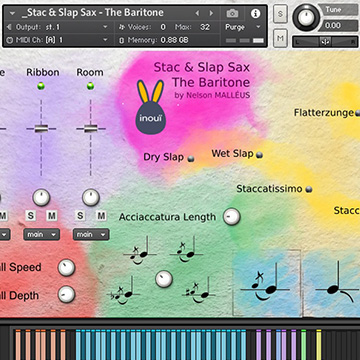Click the Max voices value 32
Image resolution: width=360 pixels, height=360 pixels.
click(x=205, y=27)
